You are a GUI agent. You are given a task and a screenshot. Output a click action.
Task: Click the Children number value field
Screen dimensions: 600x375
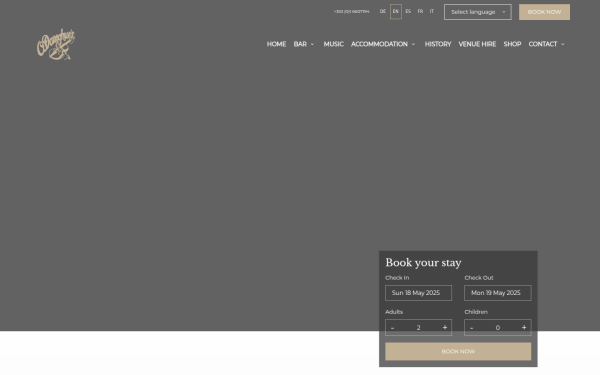click(x=497, y=328)
